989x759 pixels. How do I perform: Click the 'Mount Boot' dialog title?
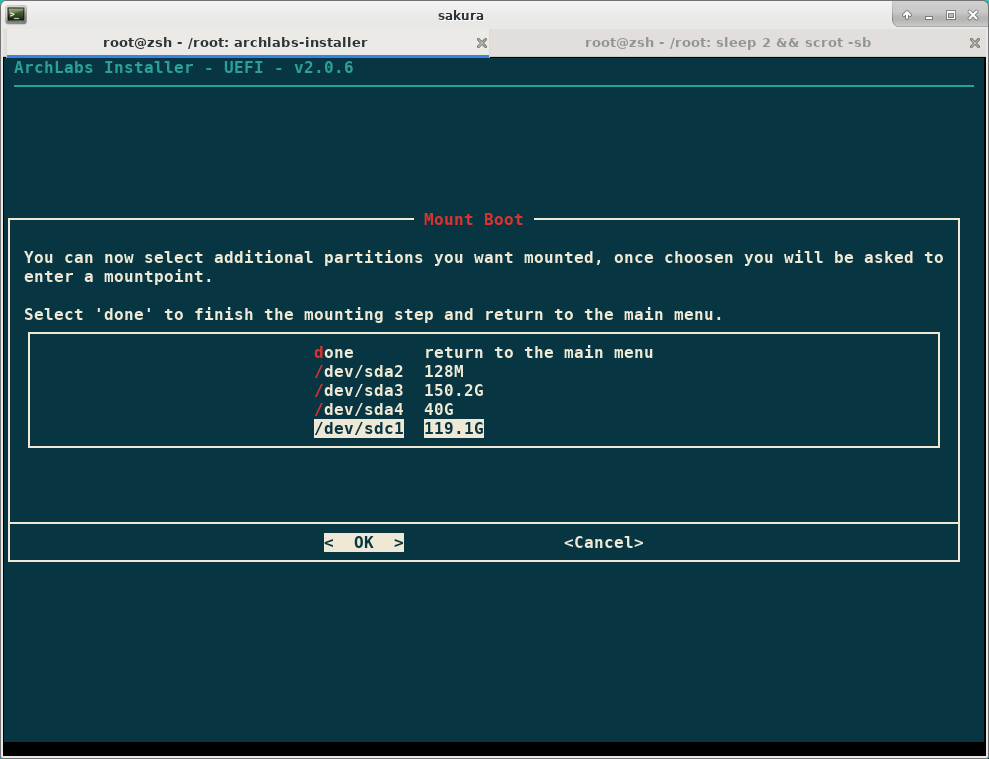pyautogui.click(x=474, y=220)
